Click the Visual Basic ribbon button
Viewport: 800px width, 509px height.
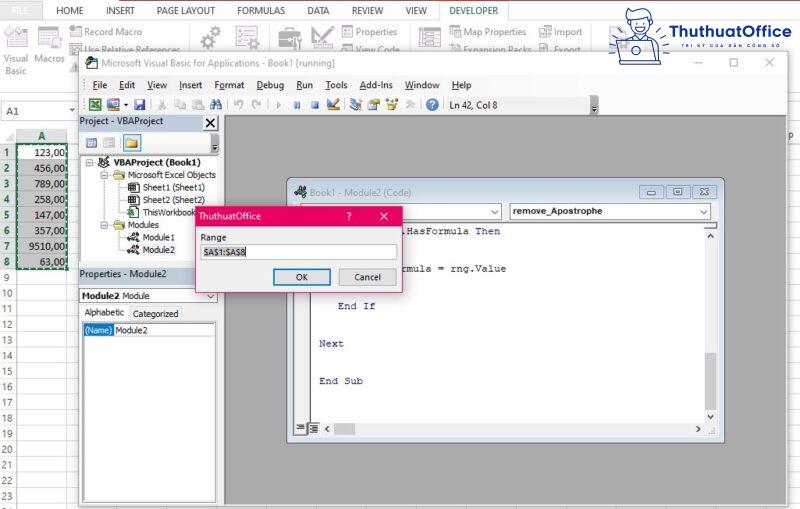pyautogui.click(x=16, y=50)
